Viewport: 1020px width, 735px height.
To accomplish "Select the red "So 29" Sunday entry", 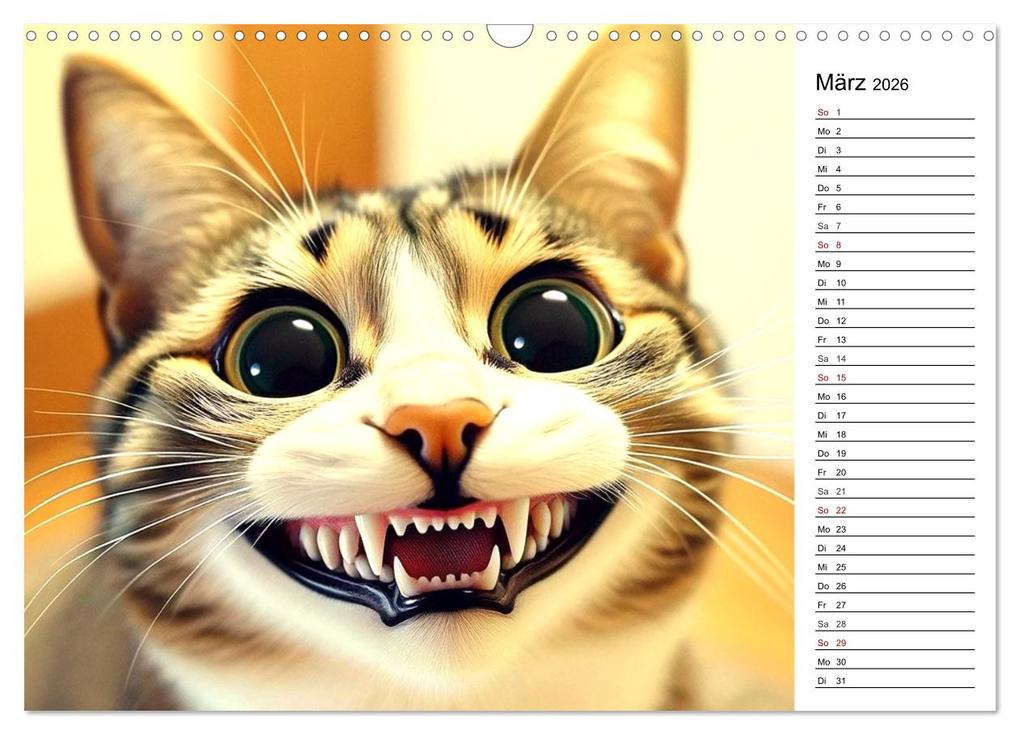I will pos(894,643).
